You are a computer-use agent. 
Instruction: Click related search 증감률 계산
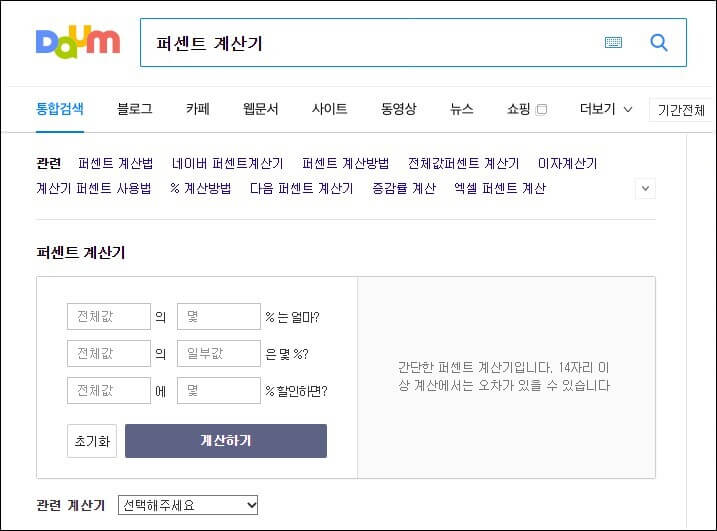(404, 188)
